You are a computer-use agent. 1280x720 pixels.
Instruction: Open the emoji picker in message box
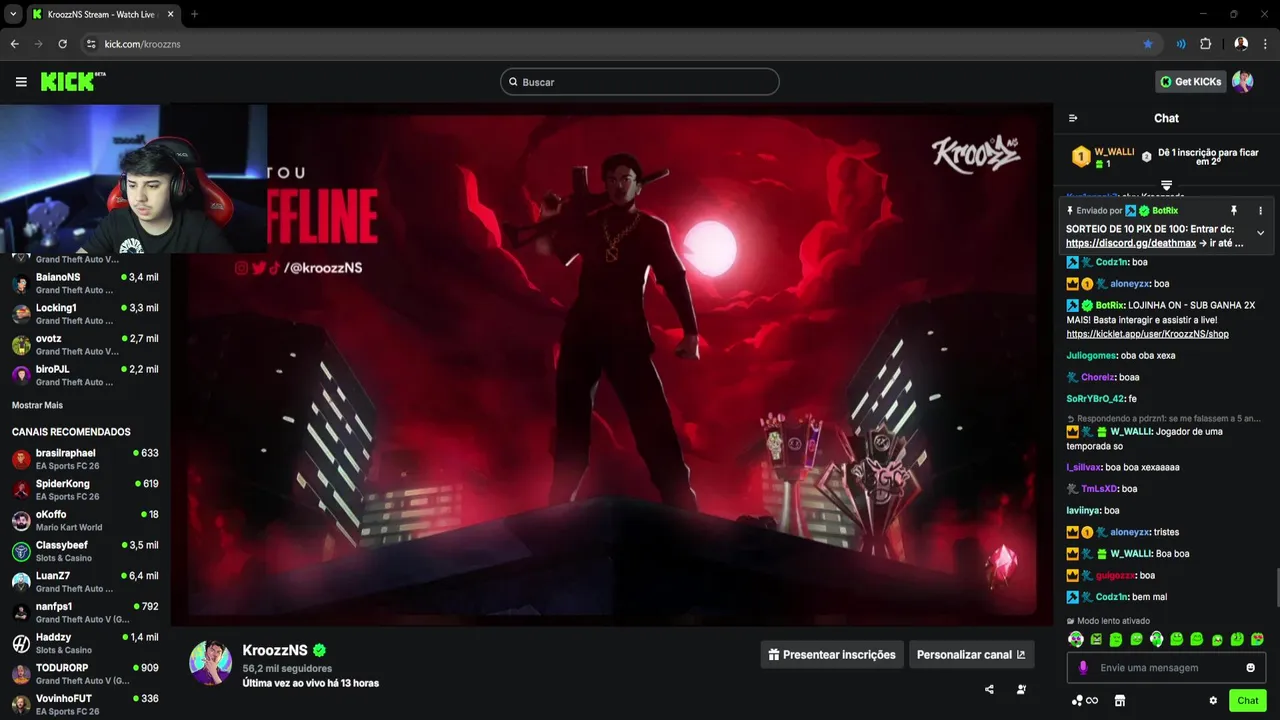click(1250, 668)
